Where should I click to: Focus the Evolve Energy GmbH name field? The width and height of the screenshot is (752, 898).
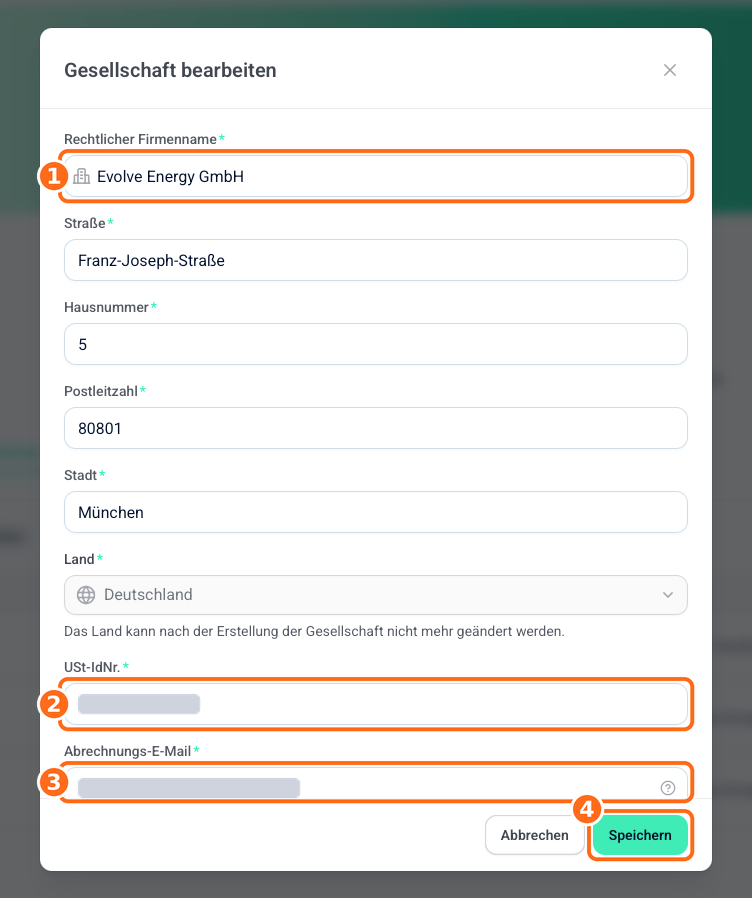[x=376, y=176]
